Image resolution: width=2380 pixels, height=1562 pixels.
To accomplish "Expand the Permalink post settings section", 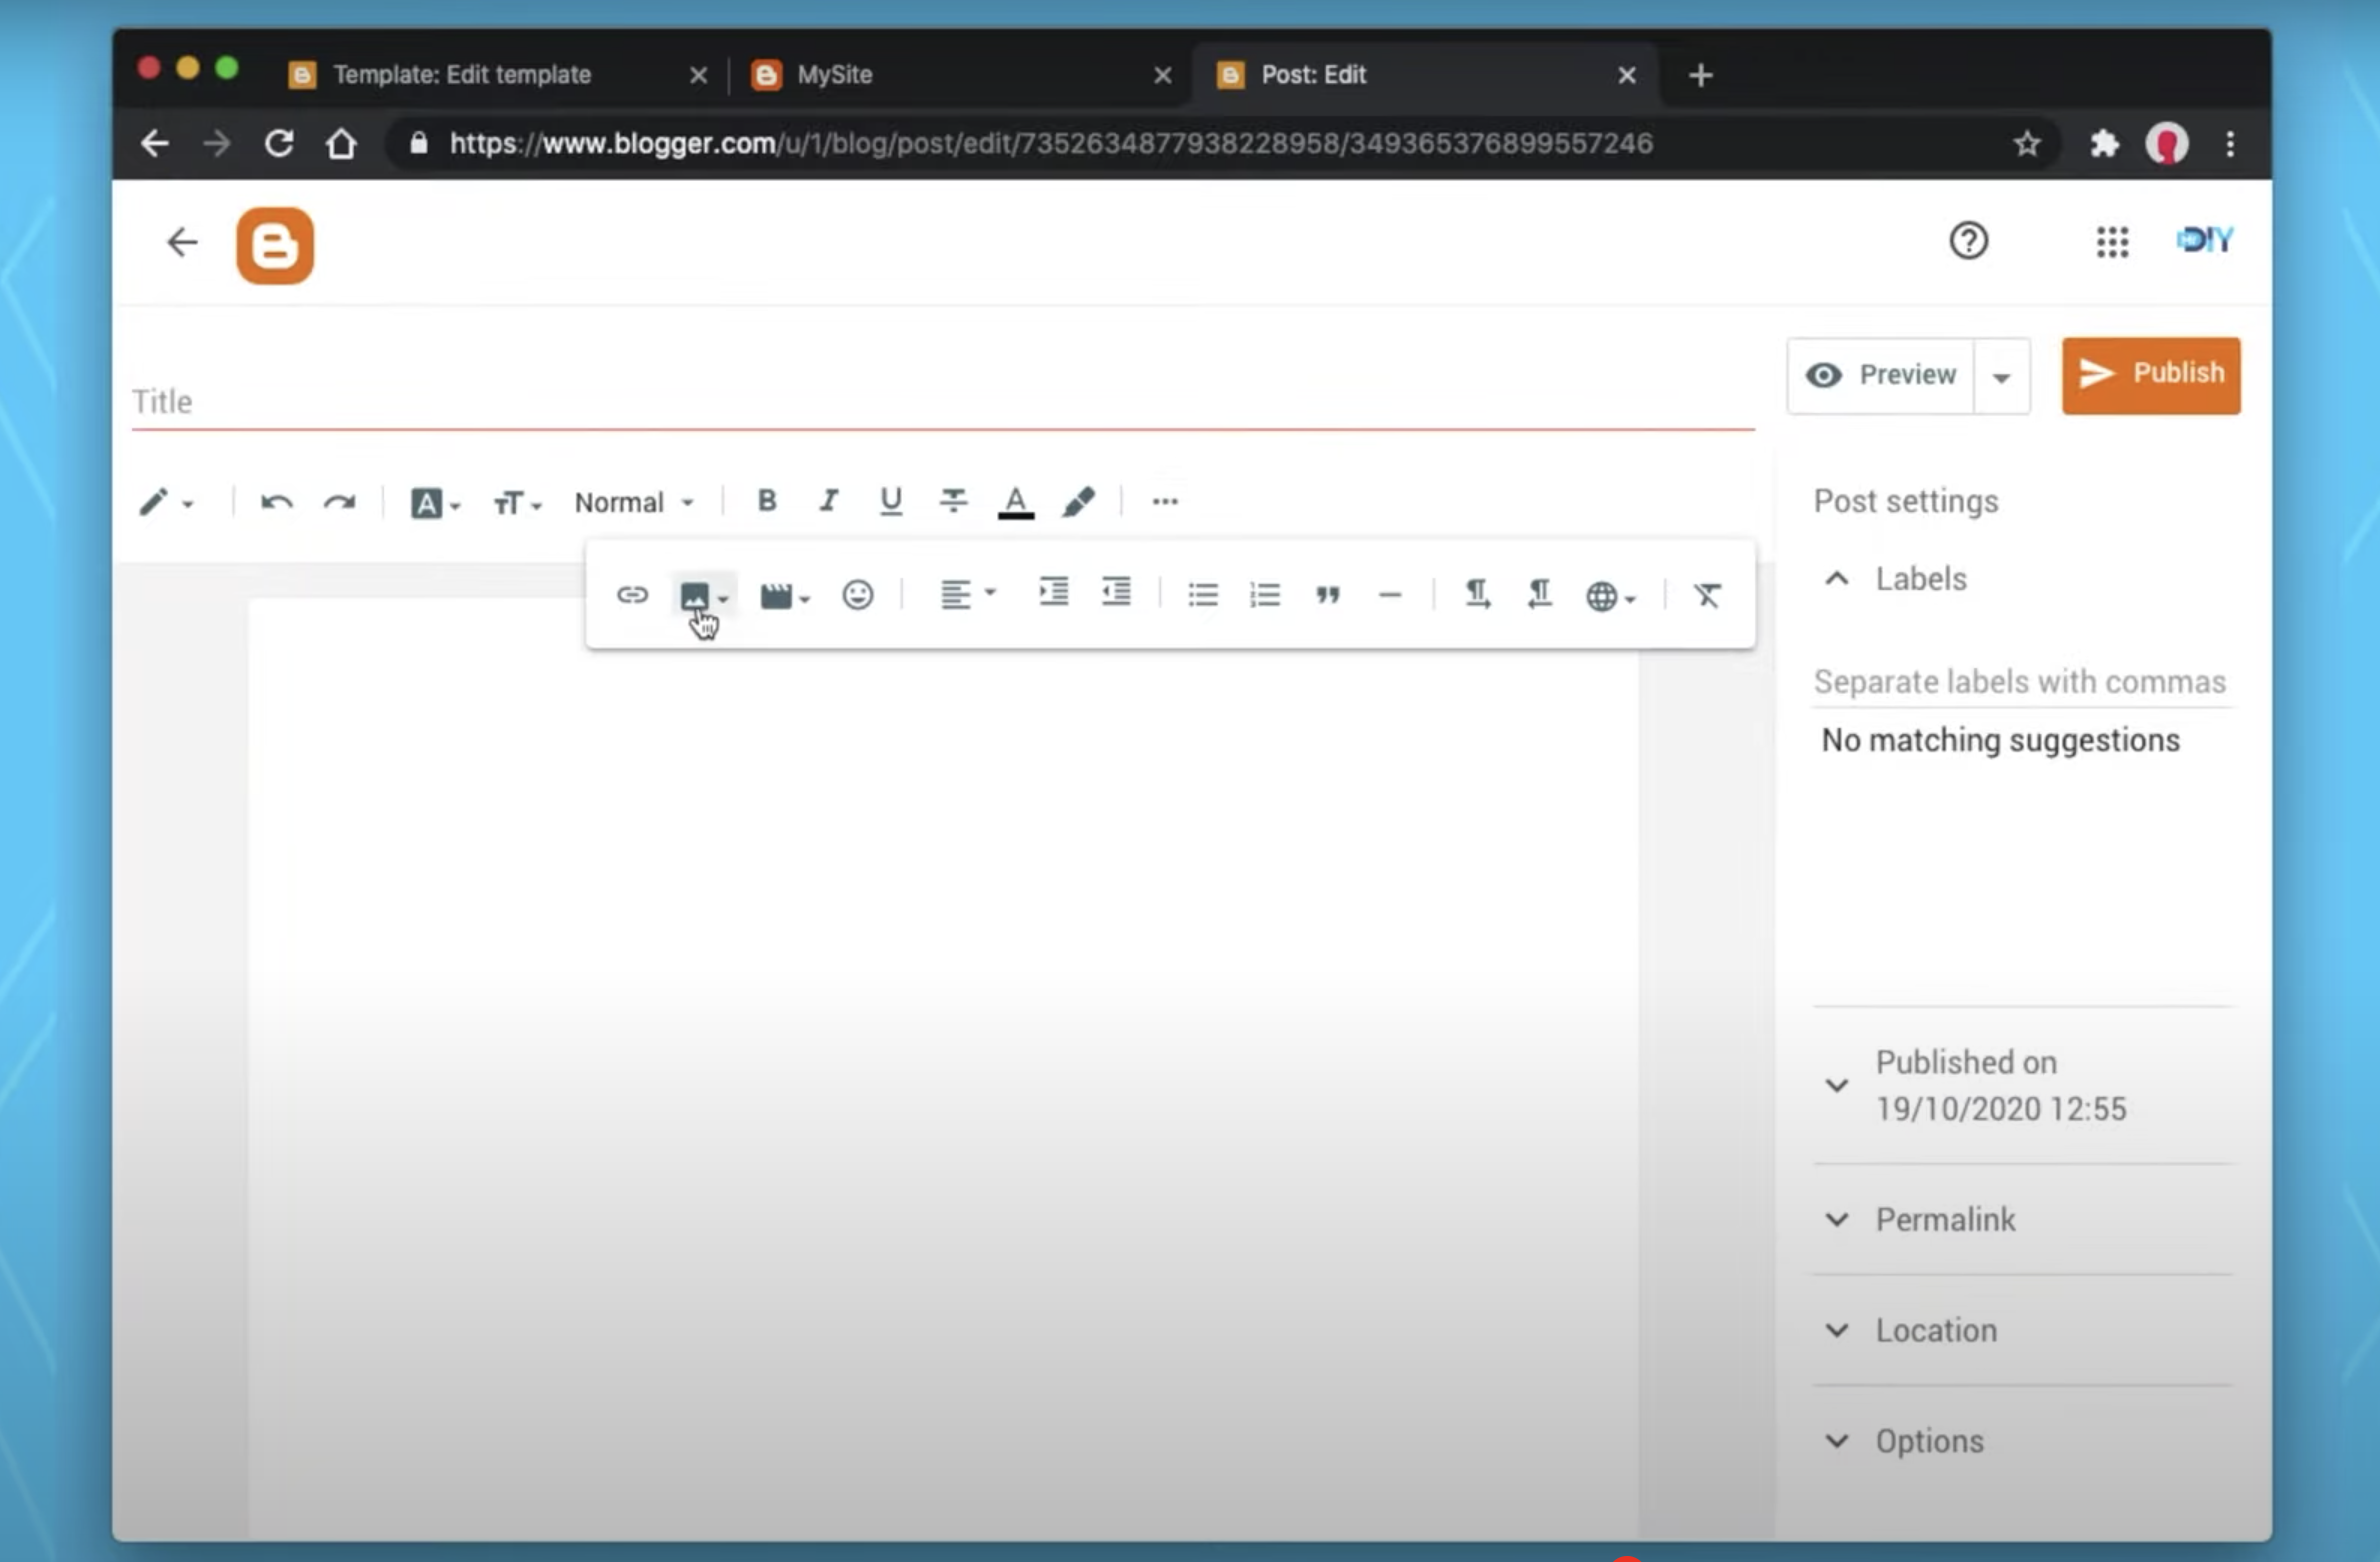I will pyautogui.click(x=1946, y=1220).
